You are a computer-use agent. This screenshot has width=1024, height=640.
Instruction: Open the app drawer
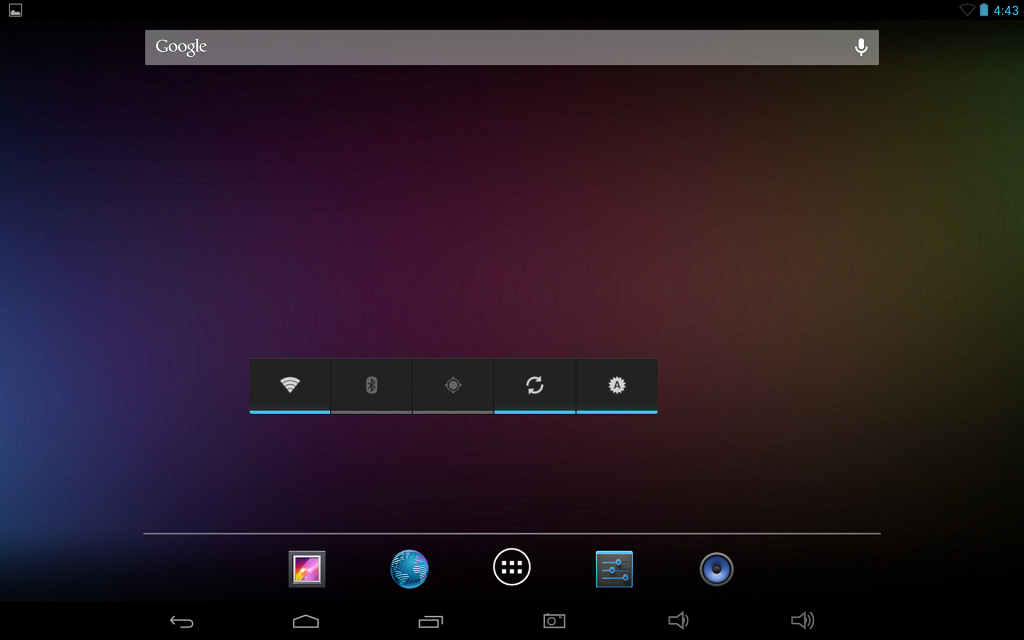(511, 566)
